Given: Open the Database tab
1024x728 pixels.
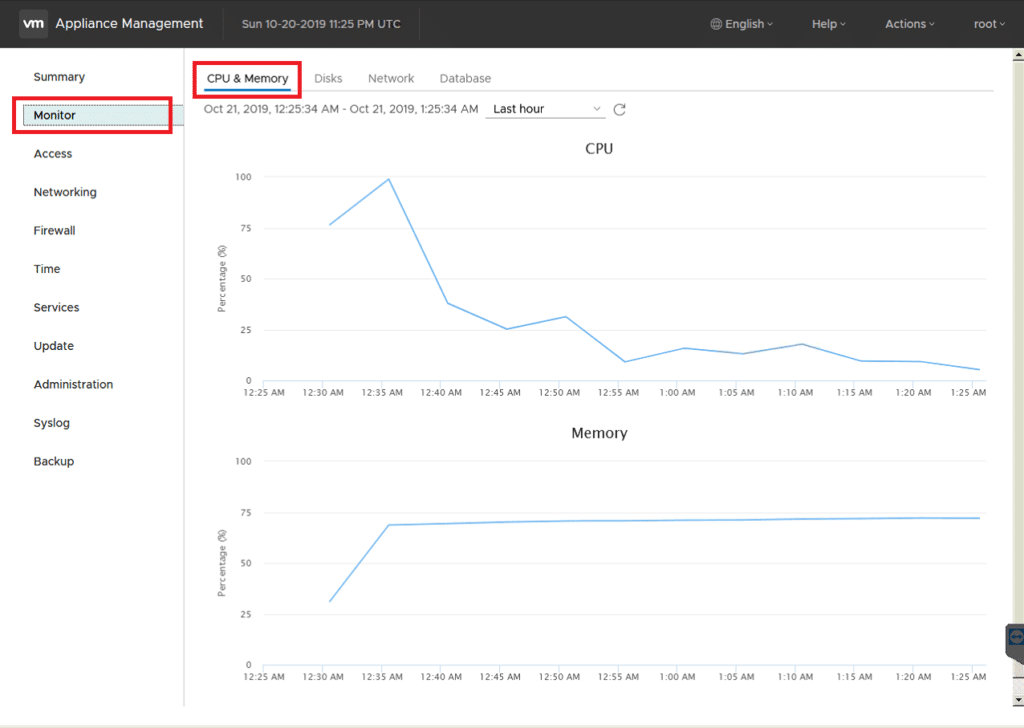Looking at the screenshot, I should 465,78.
